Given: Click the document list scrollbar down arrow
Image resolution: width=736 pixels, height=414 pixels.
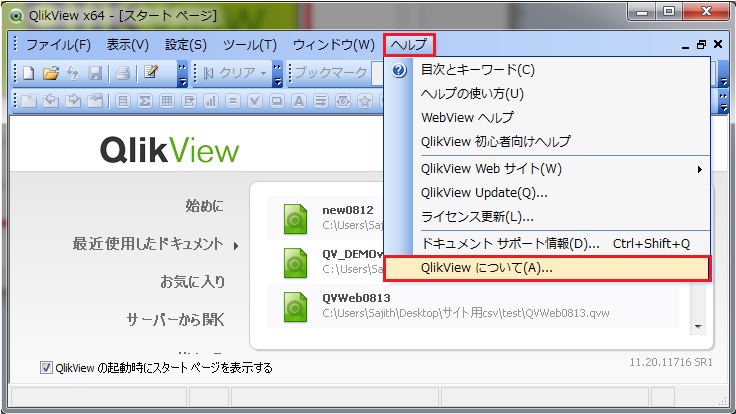Looking at the screenshot, I should (x=699, y=325).
